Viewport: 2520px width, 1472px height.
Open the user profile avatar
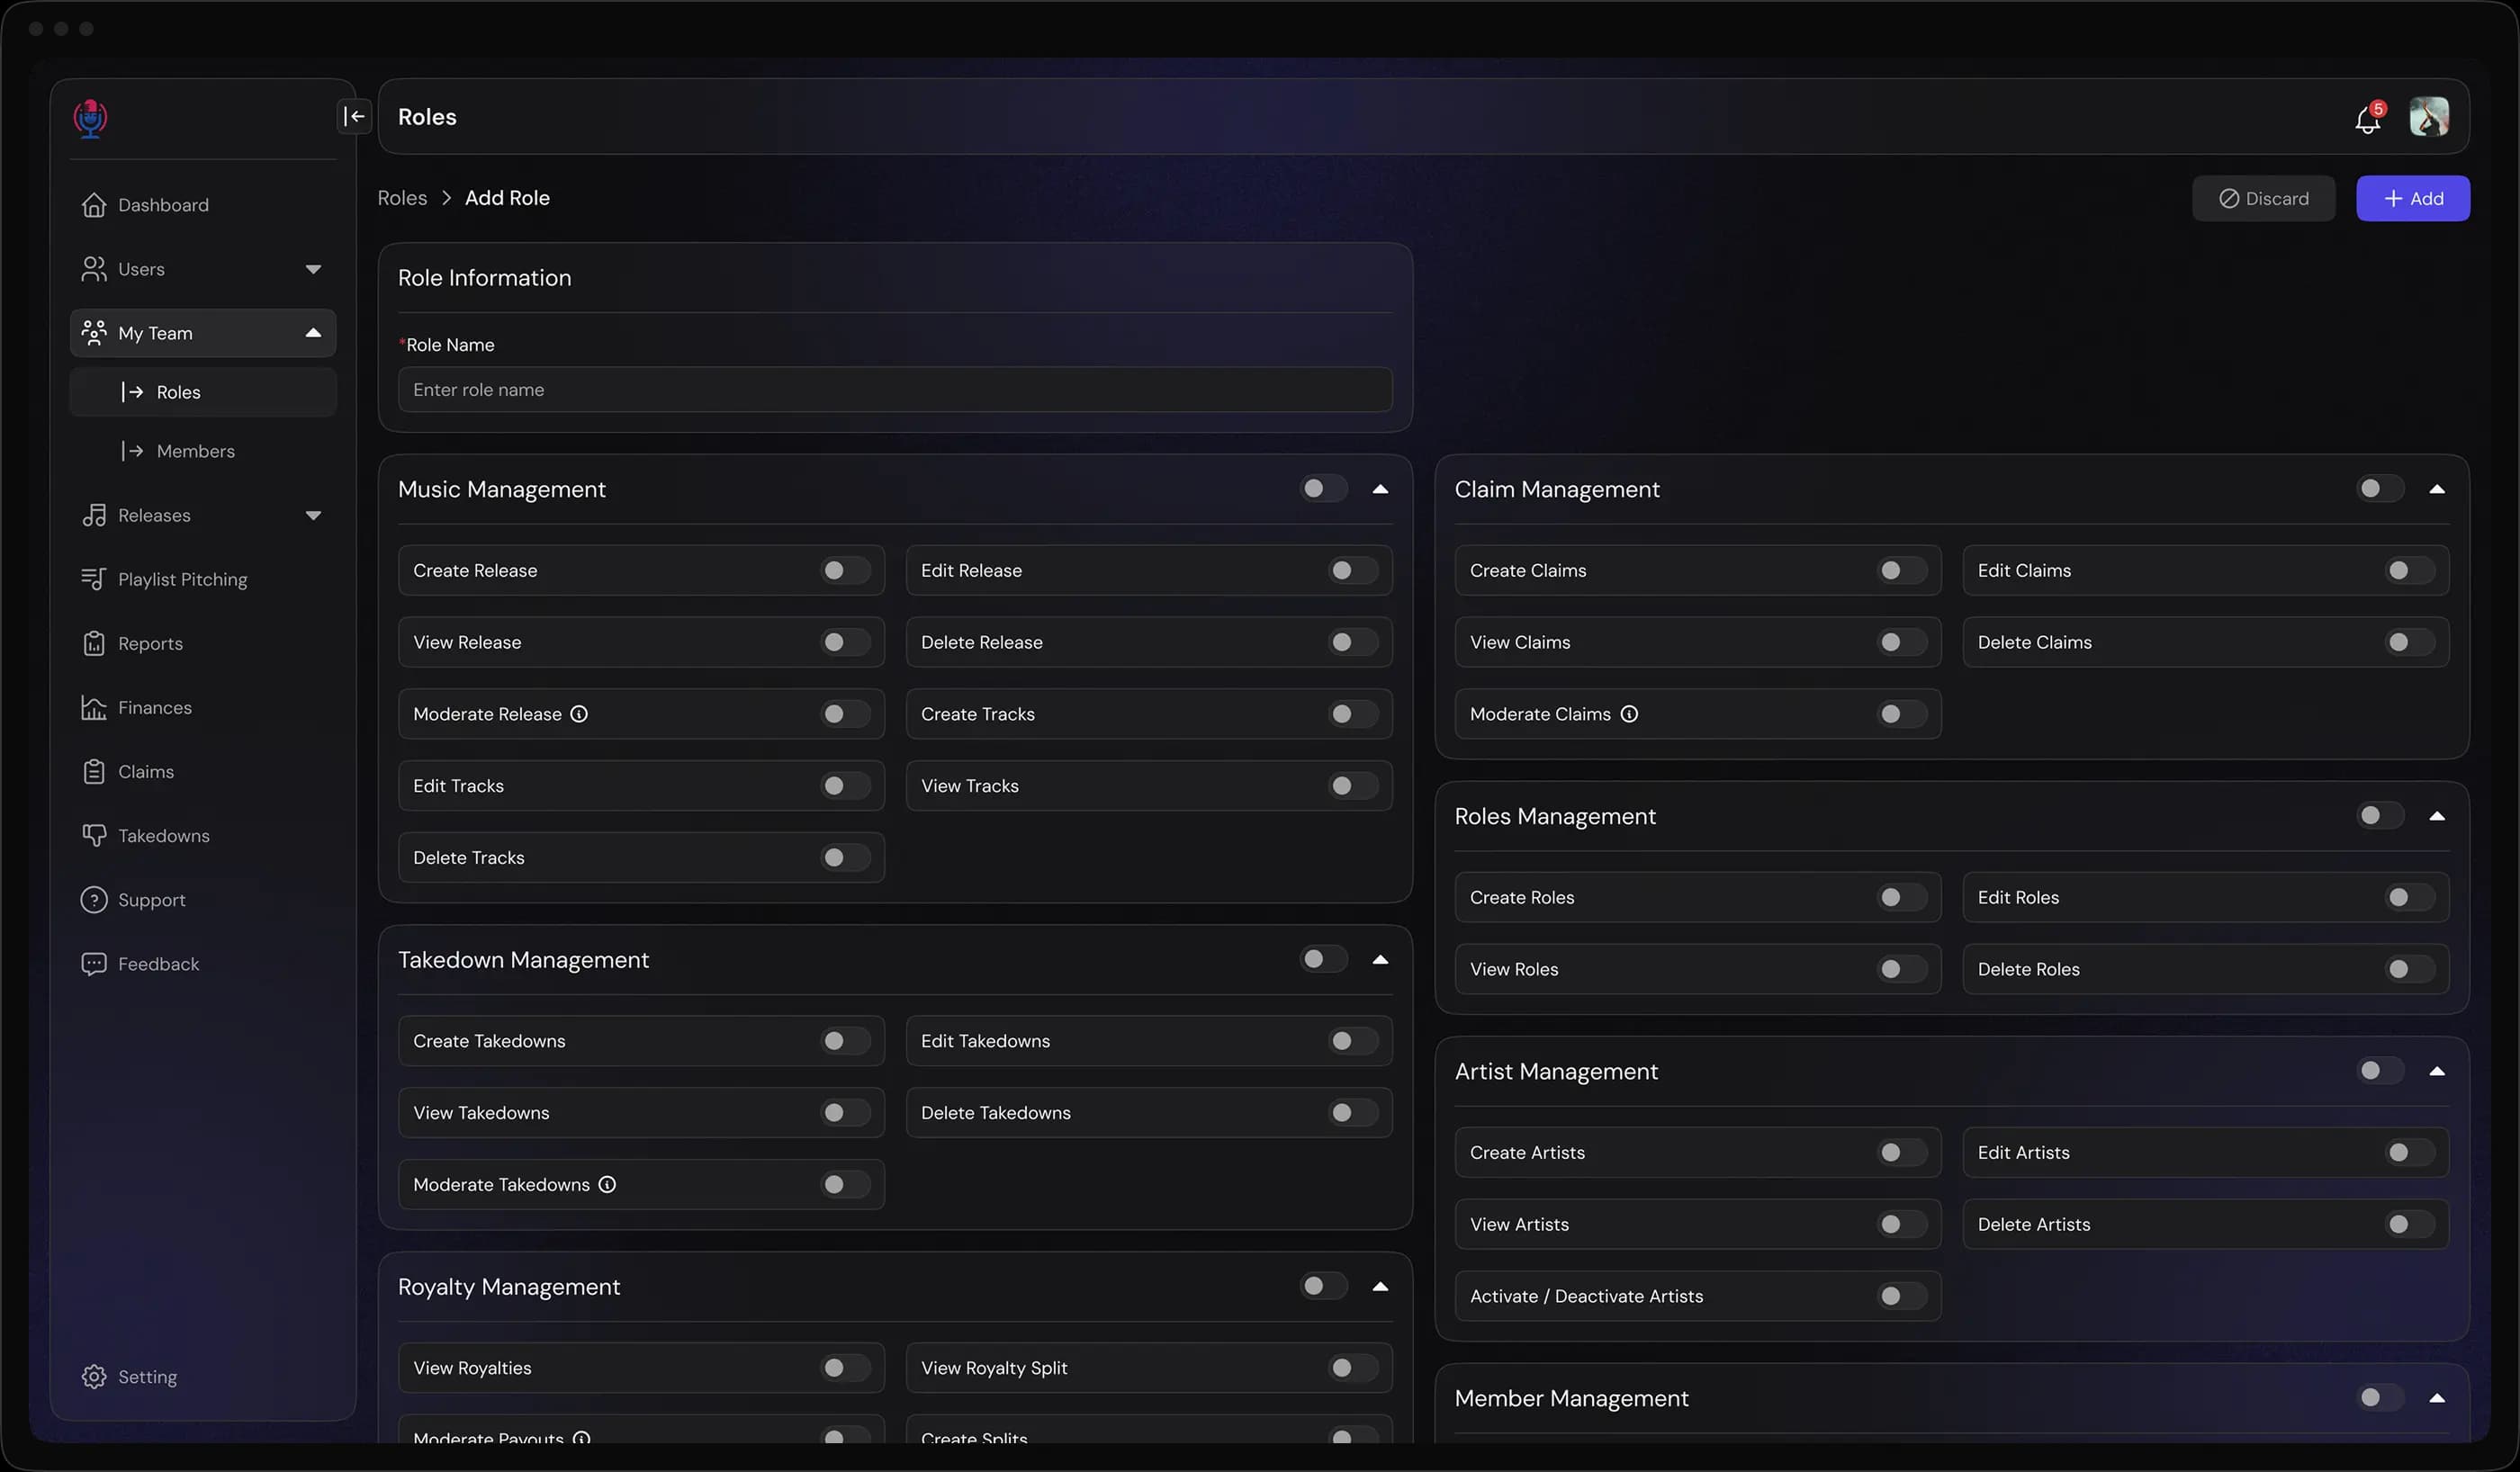pos(2429,117)
